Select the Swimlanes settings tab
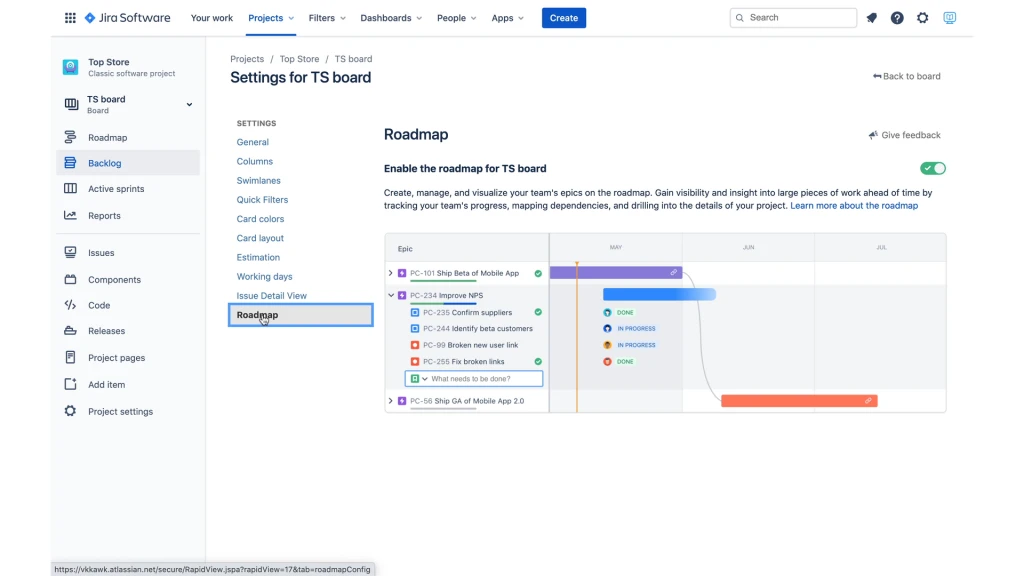Viewport: 1024px width, 576px height. pos(259,180)
